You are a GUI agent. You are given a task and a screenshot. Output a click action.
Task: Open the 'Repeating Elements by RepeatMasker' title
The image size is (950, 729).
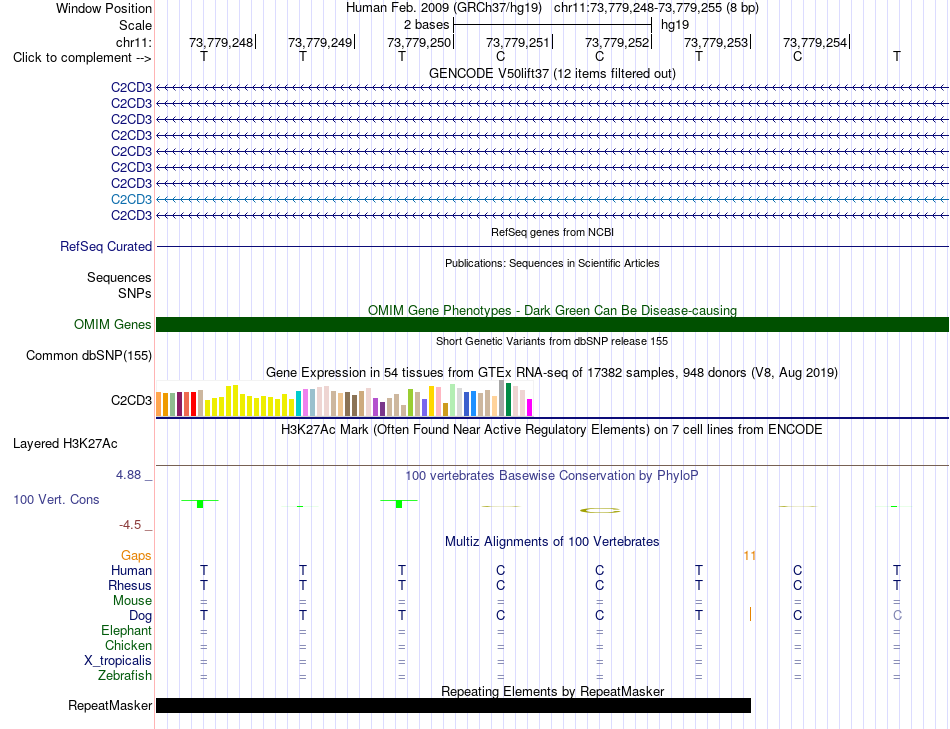pos(552,691)
